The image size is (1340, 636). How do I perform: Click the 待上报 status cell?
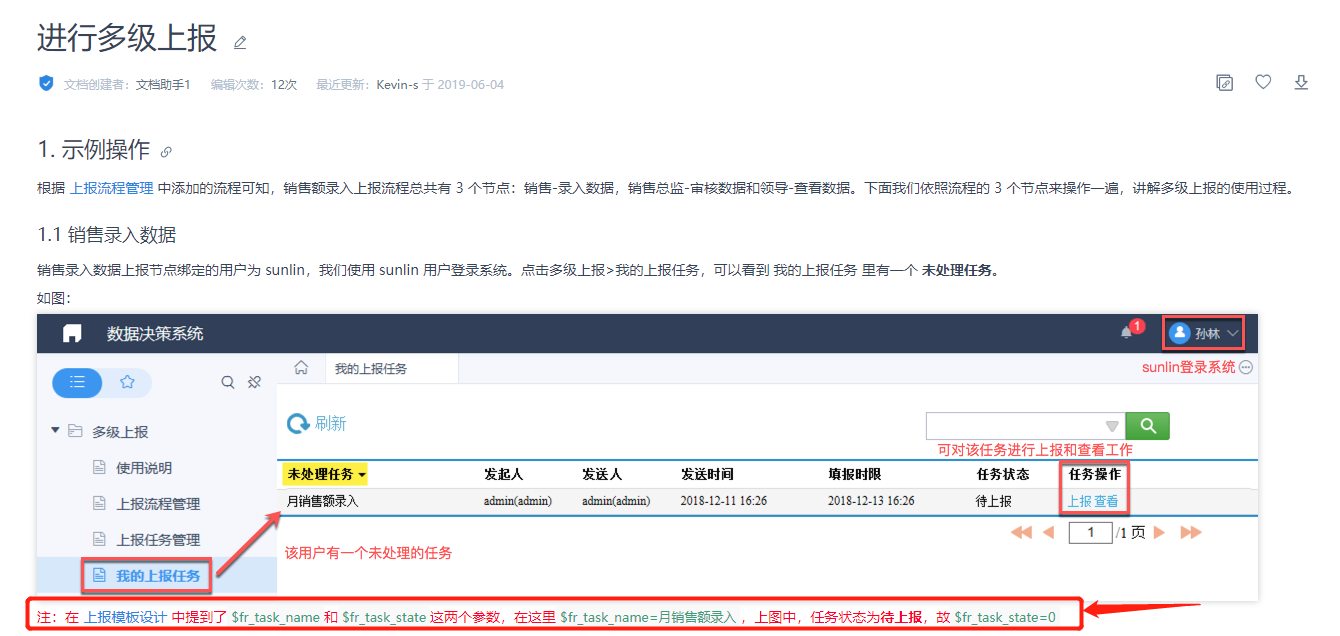click(994, 501)
